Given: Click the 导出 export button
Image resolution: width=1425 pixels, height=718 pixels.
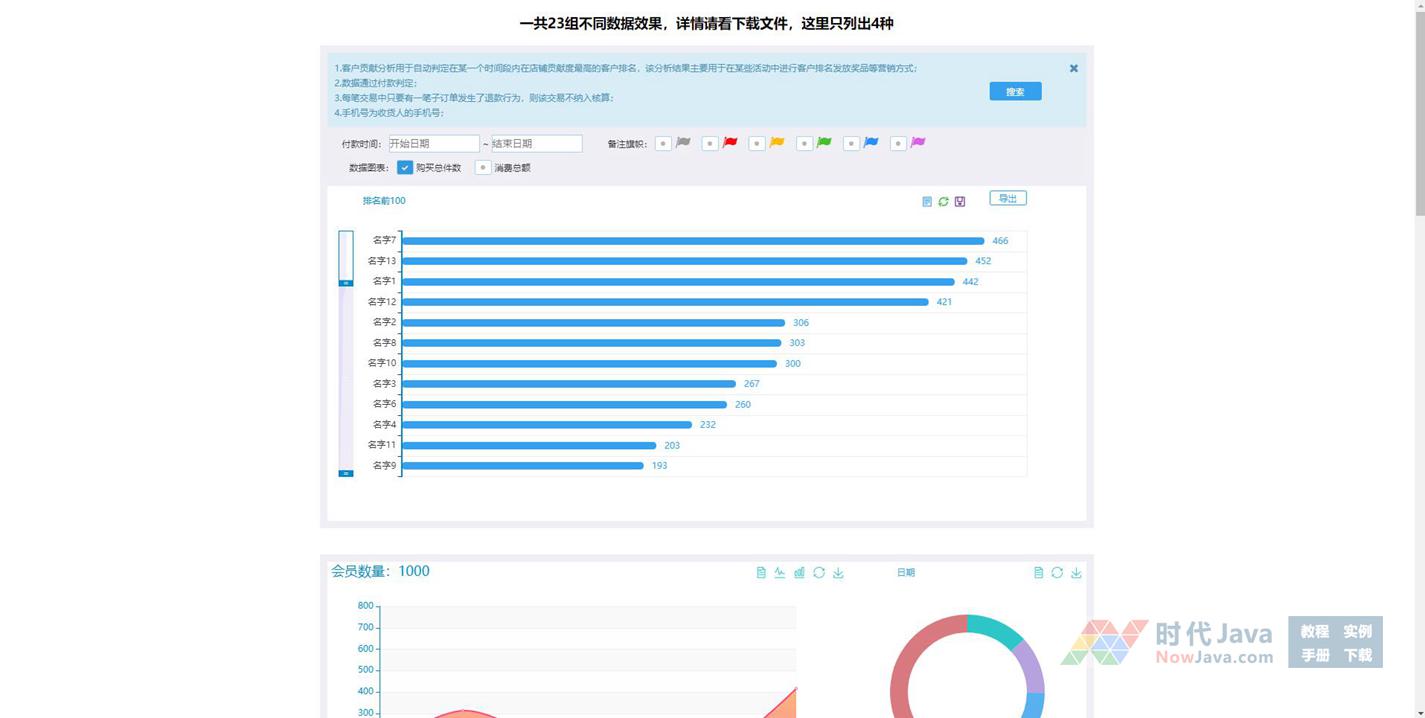Looking at the screenshot, I should point(1007,198).
